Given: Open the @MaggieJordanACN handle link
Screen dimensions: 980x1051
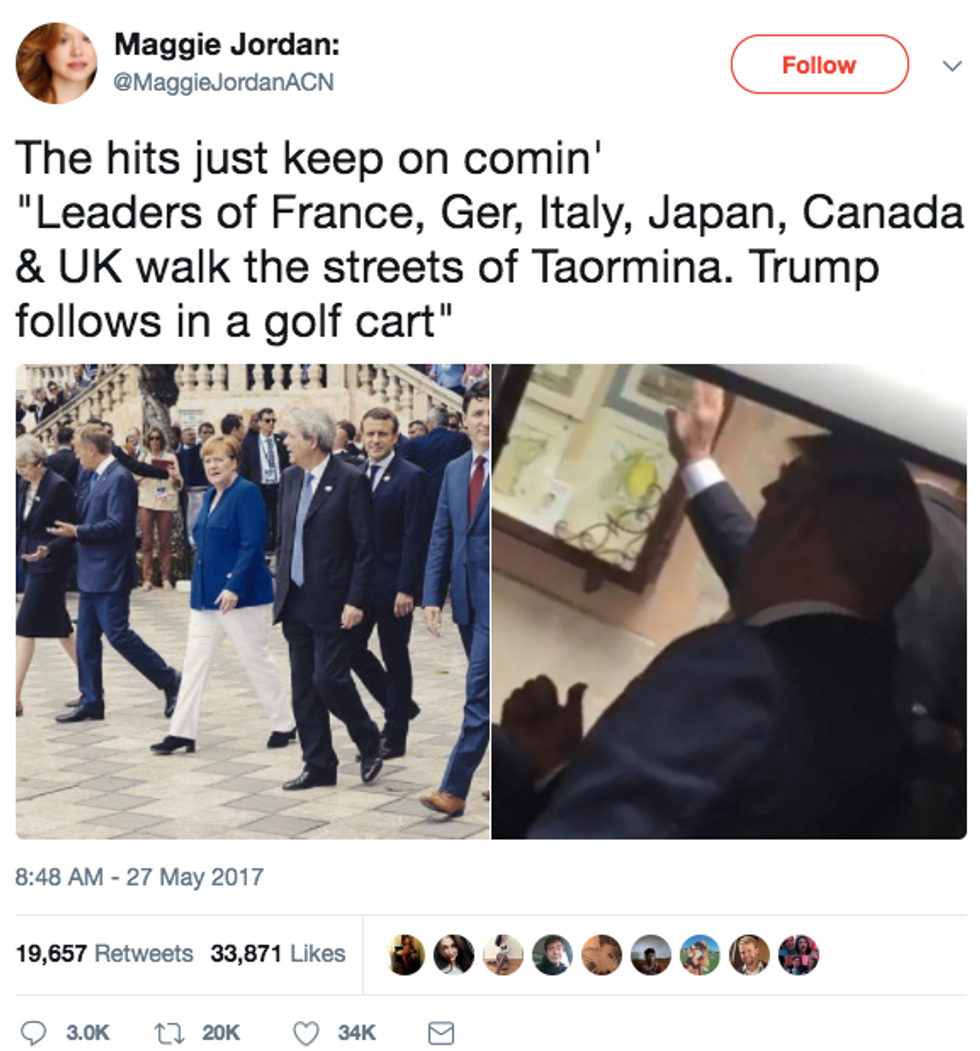Looking at the screenshot, I should (x=224, y=82).
